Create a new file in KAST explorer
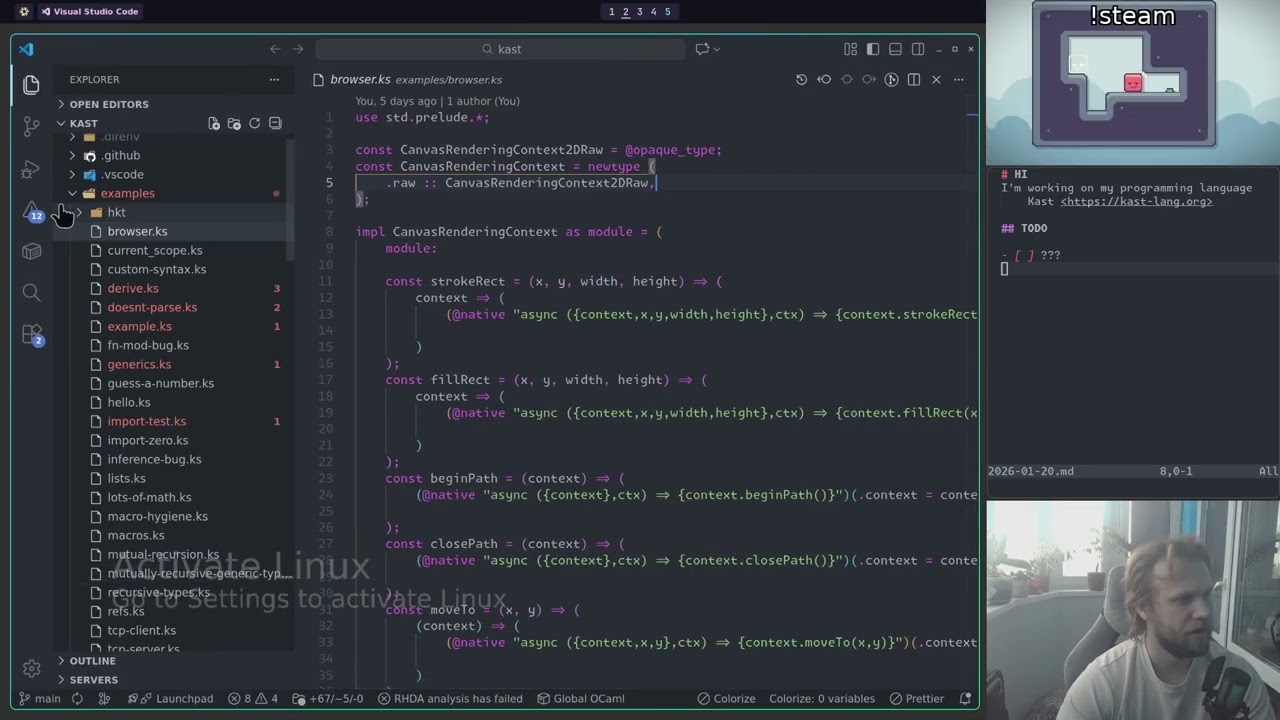Image resolution: width=1280 pixels, height=720 pixels. [214, 123]
